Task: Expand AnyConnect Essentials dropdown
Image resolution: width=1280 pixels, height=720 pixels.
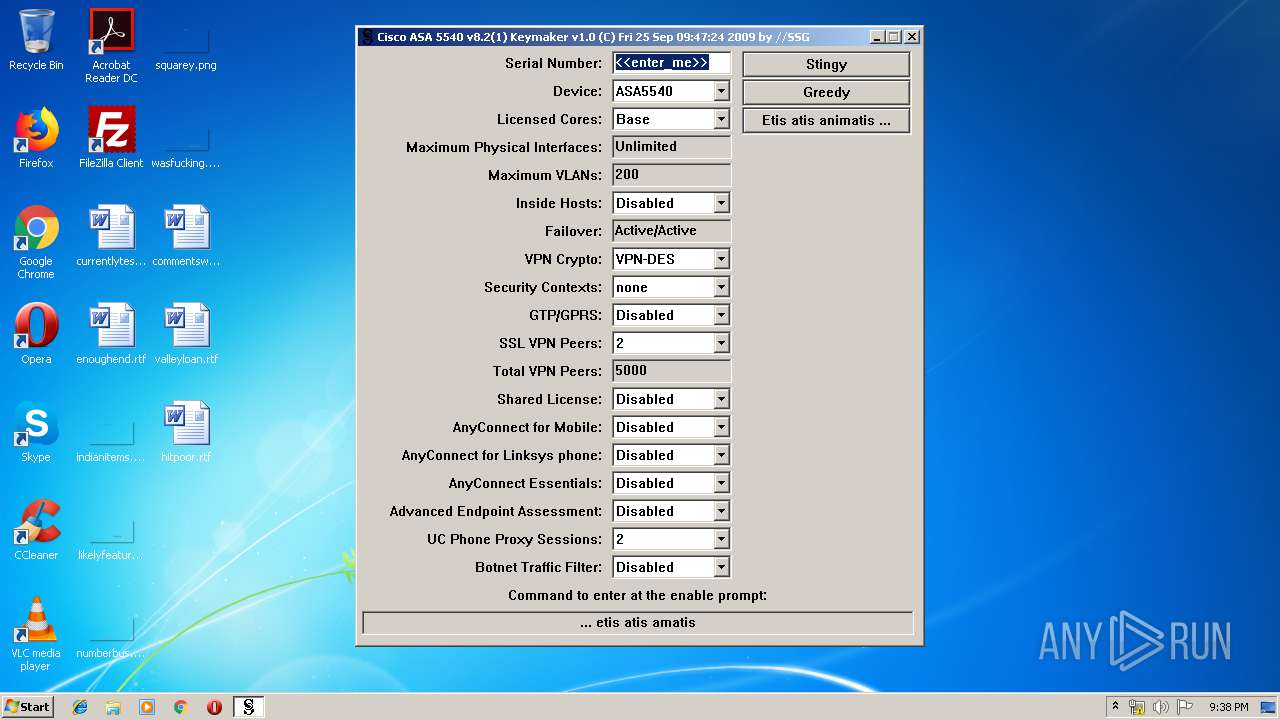Action: point(721,483)
